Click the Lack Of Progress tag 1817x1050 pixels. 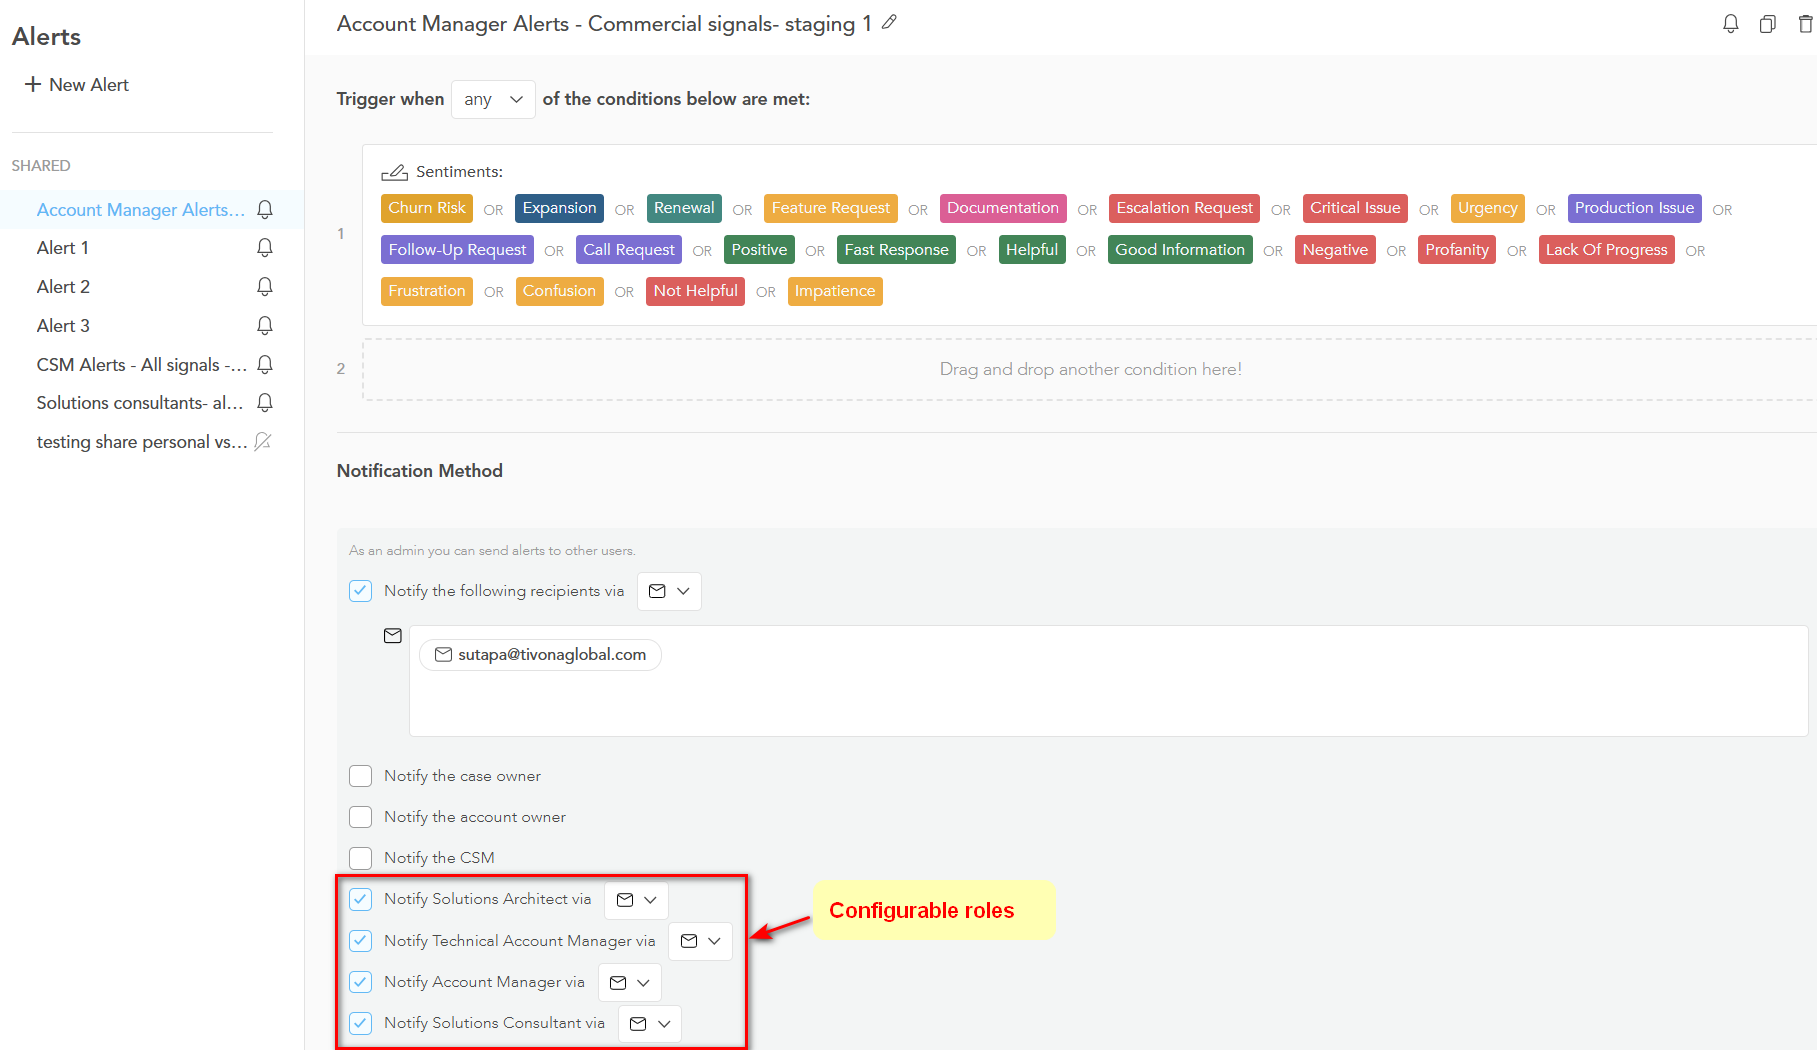[1606, 250]
